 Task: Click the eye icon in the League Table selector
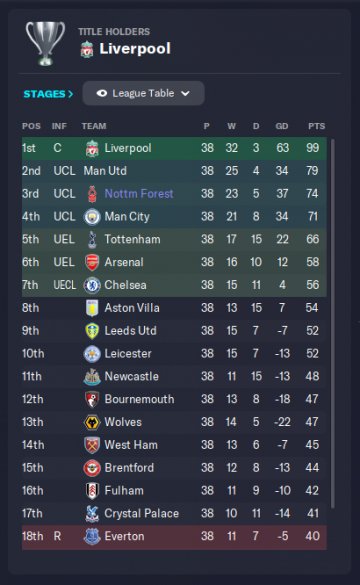[x=101, y=93]
